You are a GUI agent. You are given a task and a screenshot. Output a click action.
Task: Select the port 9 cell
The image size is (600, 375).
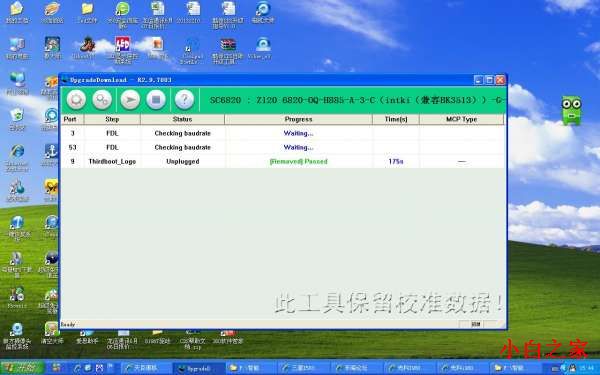point(72,161)
